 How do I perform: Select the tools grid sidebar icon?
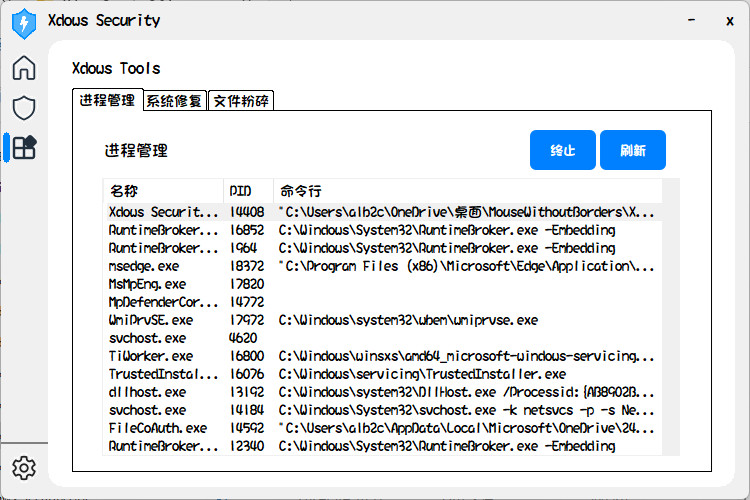coord(24,147)
